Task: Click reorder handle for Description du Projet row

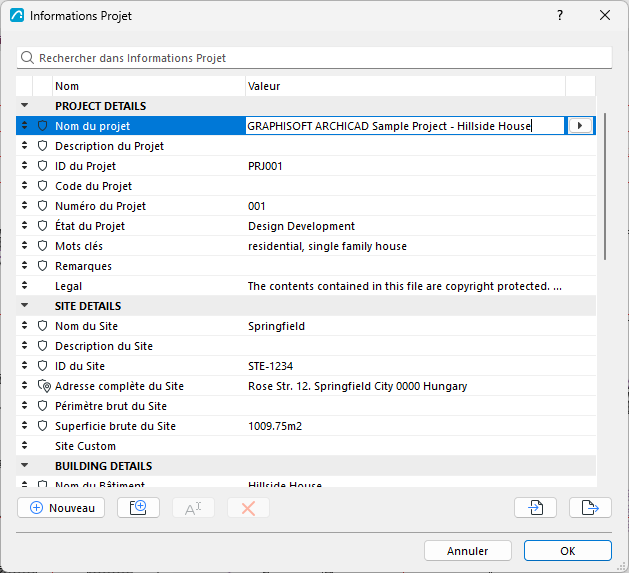Action: [24, 145]
